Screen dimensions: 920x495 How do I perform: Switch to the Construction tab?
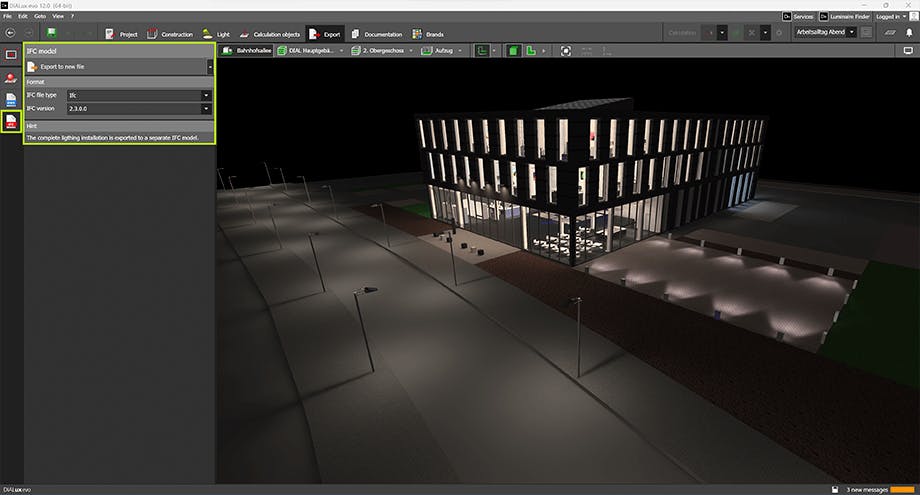tap(169, 33)
